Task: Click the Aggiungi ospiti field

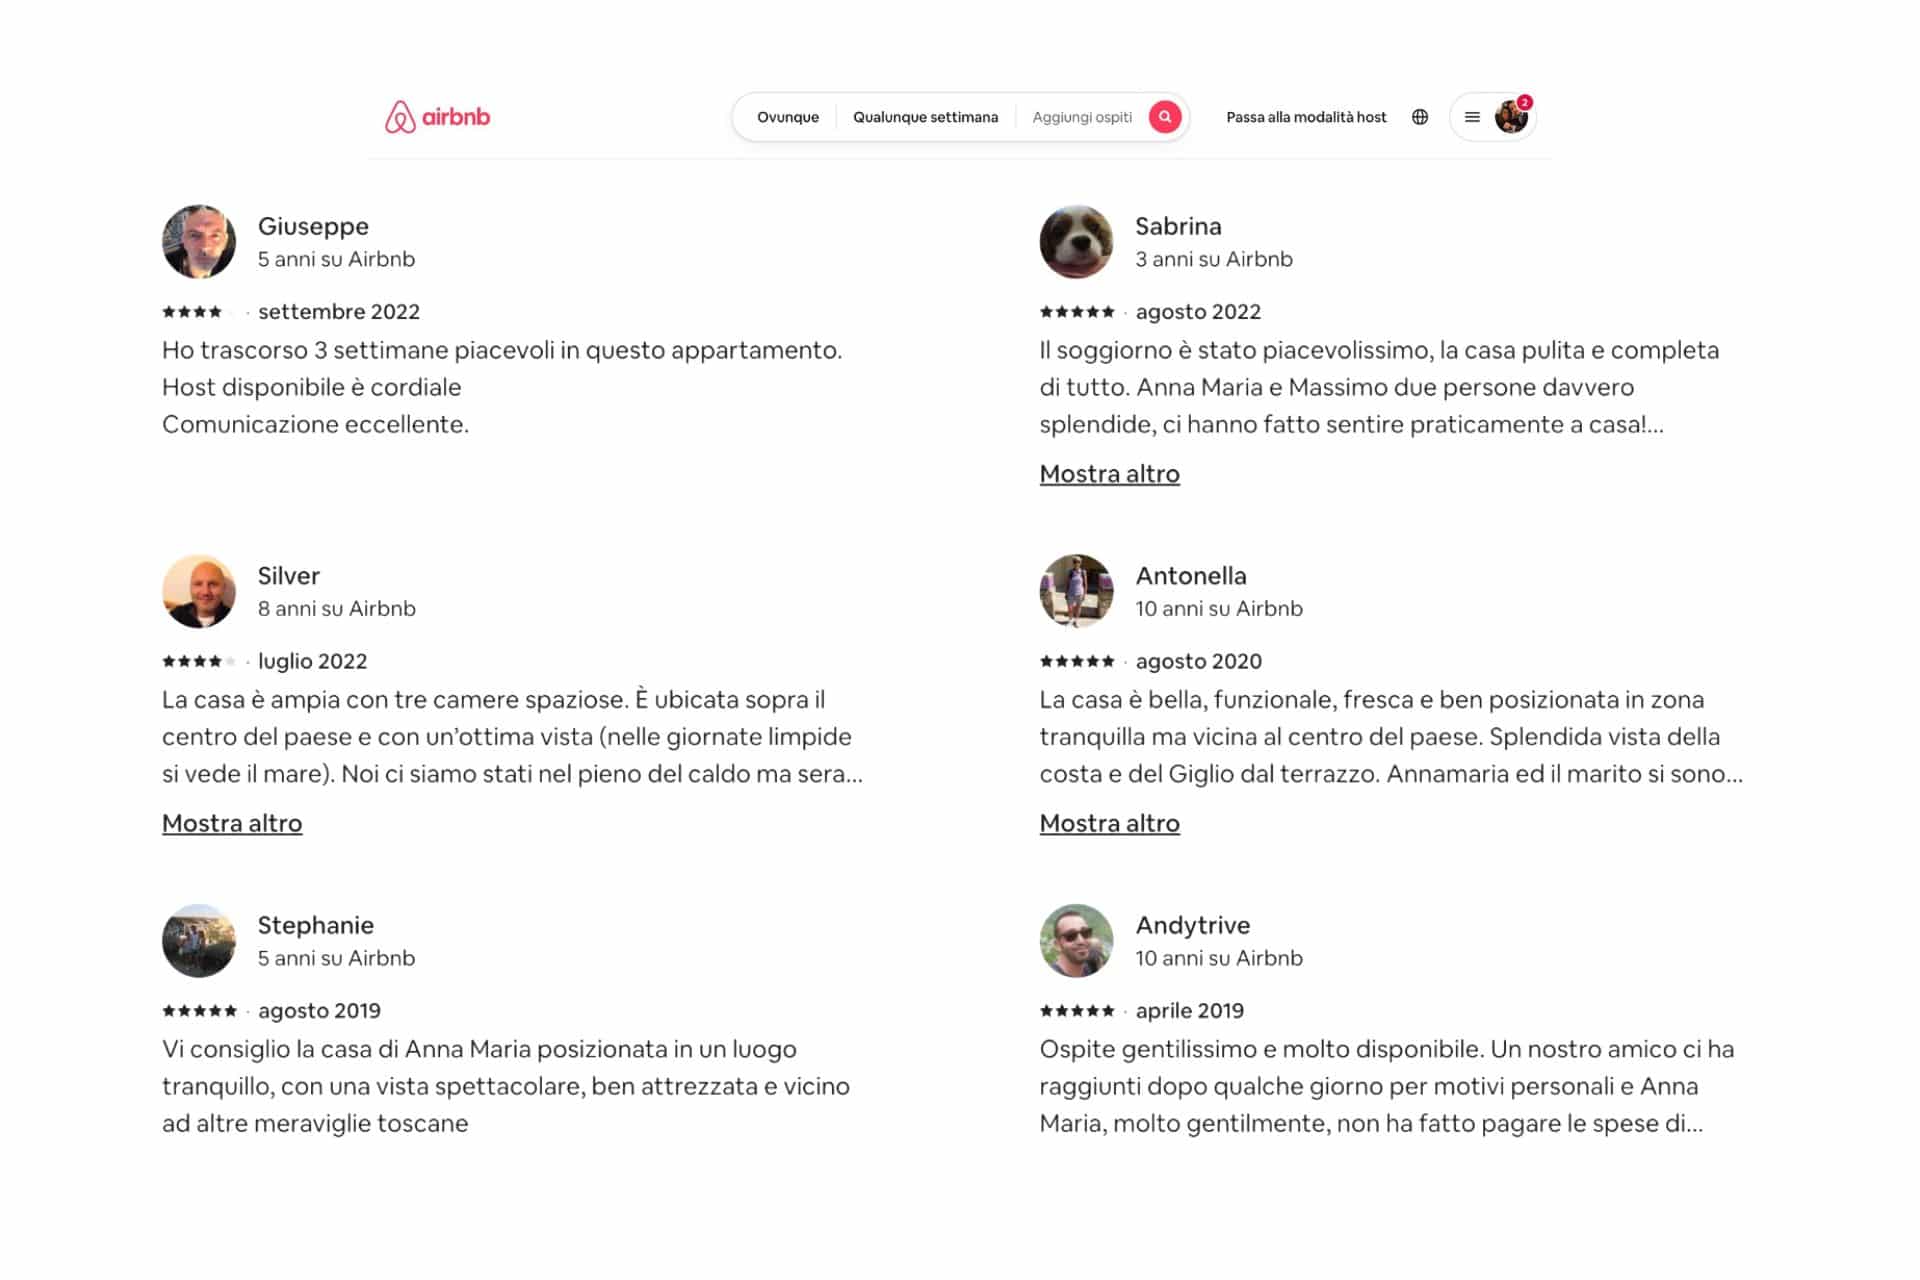Action: pyautogui.click(x=1082, y=117)
